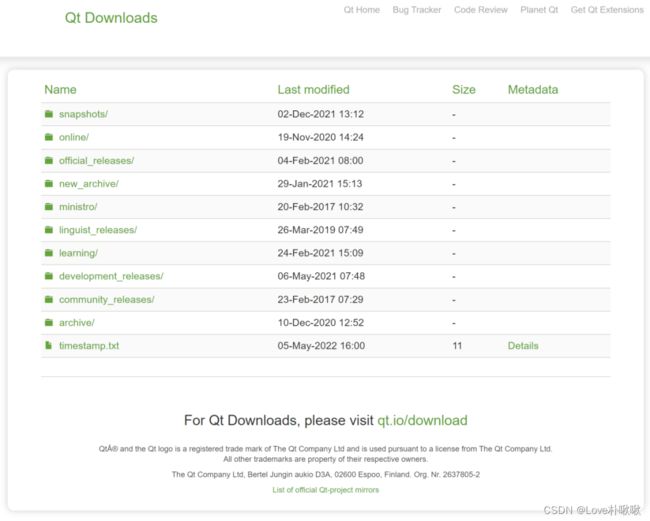Click the date 19-Nov-2020 14:24
650x521 pixels.
tap(320, 137)
